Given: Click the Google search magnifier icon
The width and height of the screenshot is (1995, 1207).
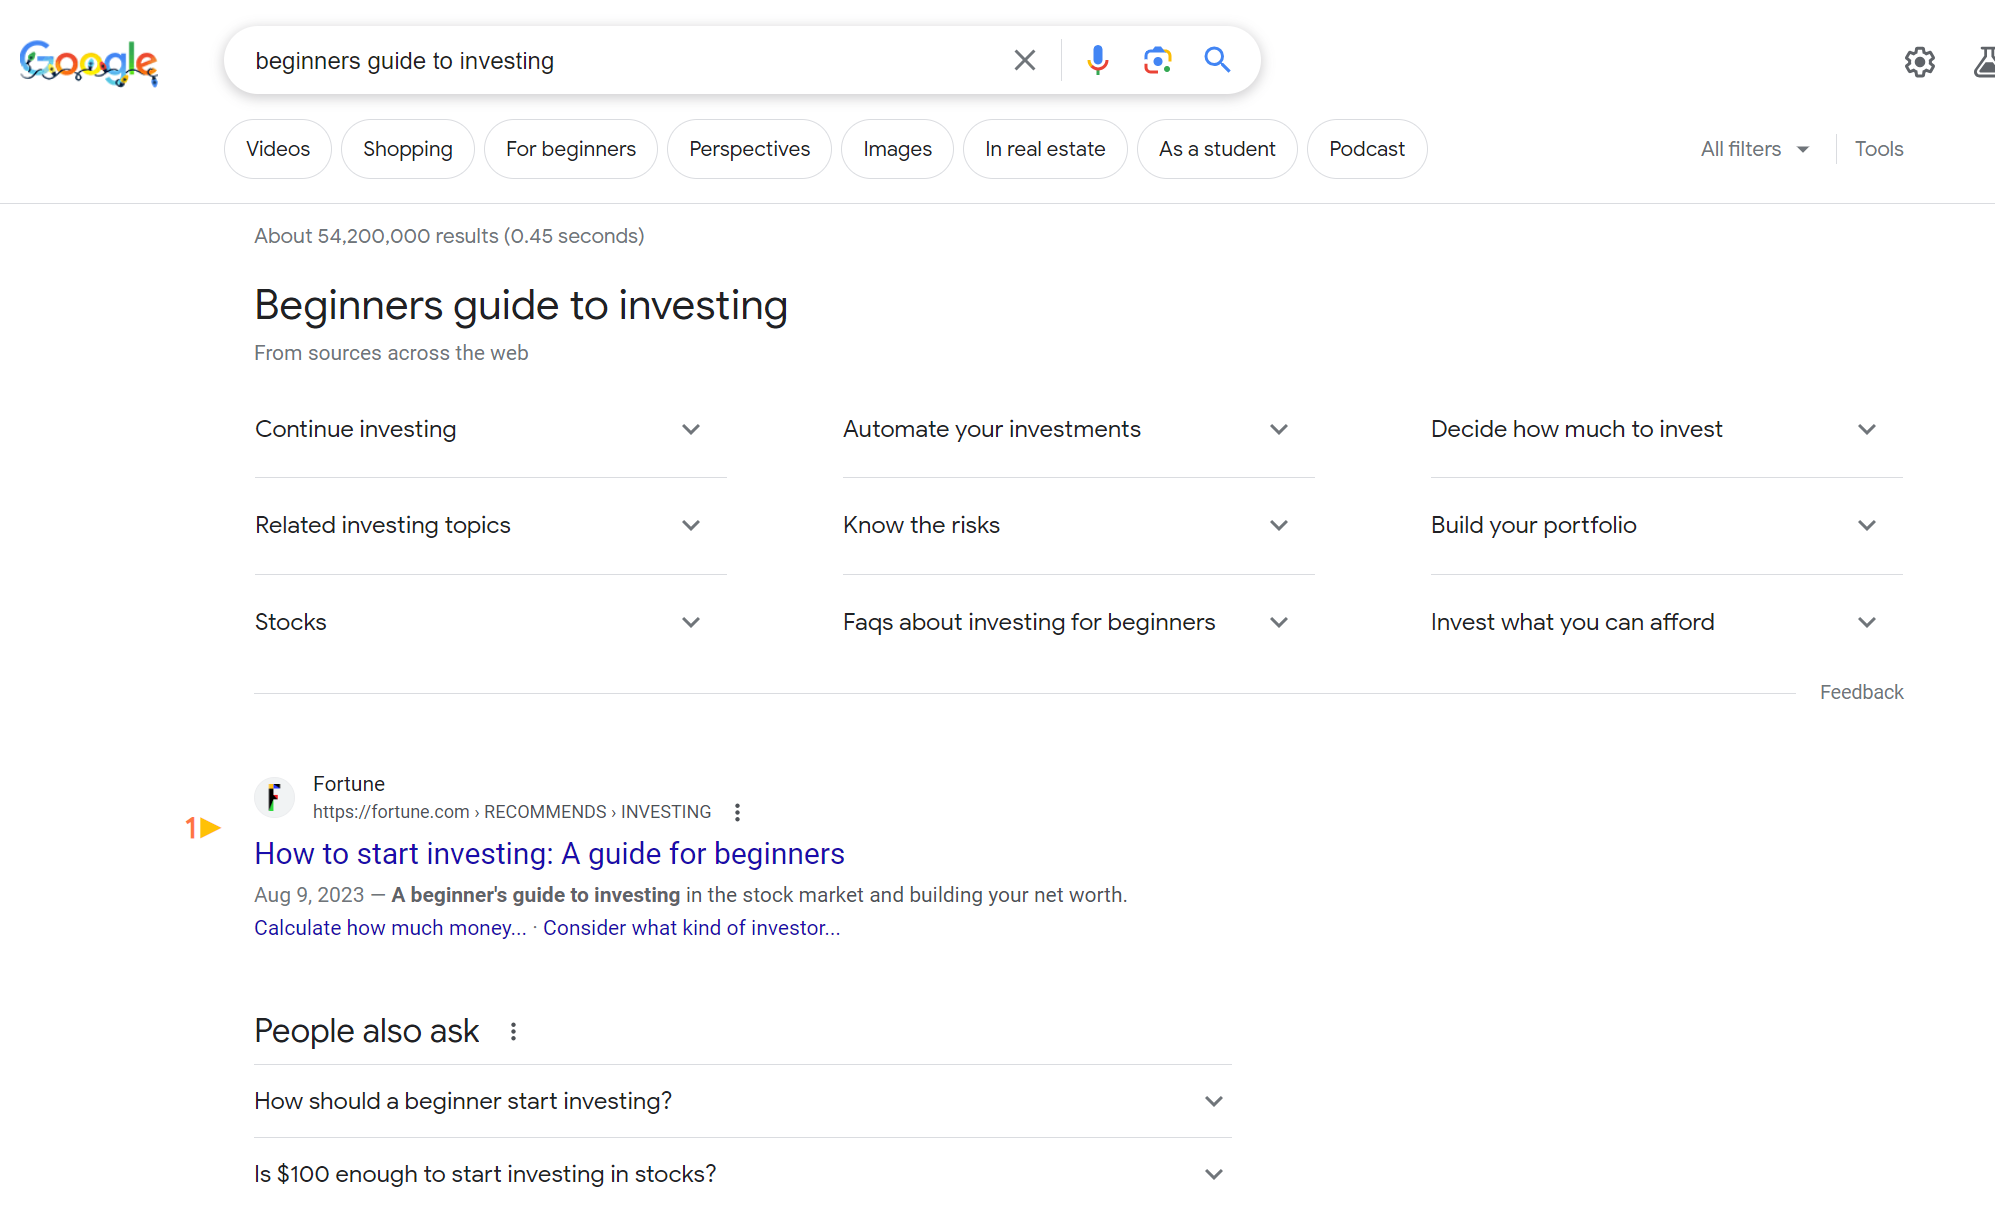Looking at the screenshot, I should [1216, 60].
